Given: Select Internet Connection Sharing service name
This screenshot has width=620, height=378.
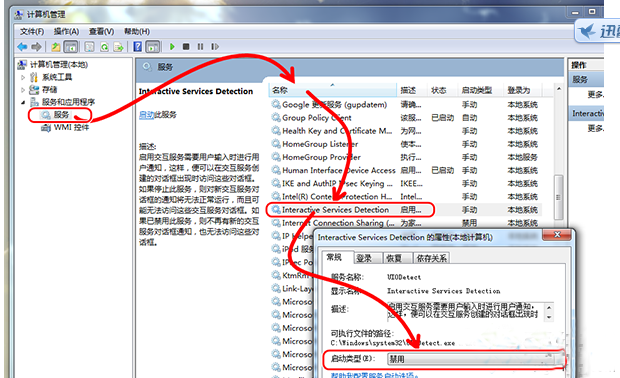Looking at the screenshot, I should 338,223.
